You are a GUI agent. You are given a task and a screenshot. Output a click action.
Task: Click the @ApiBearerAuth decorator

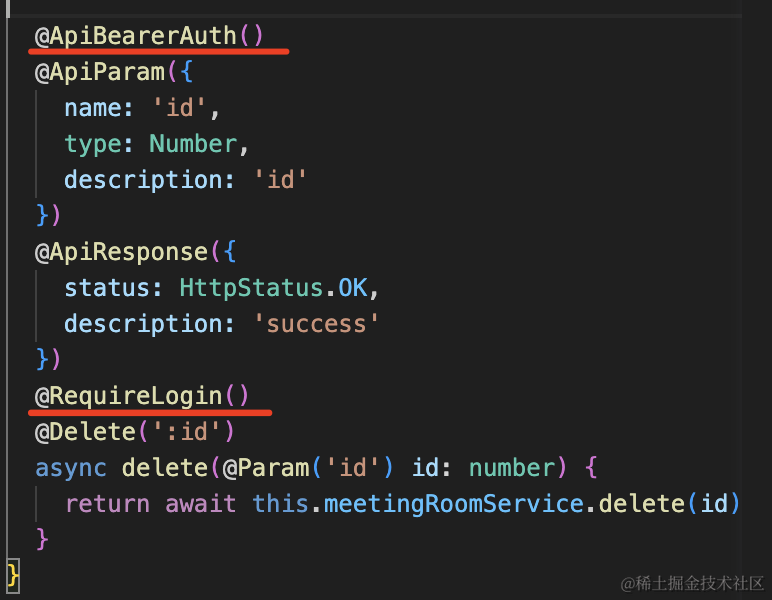pos(136,36)
